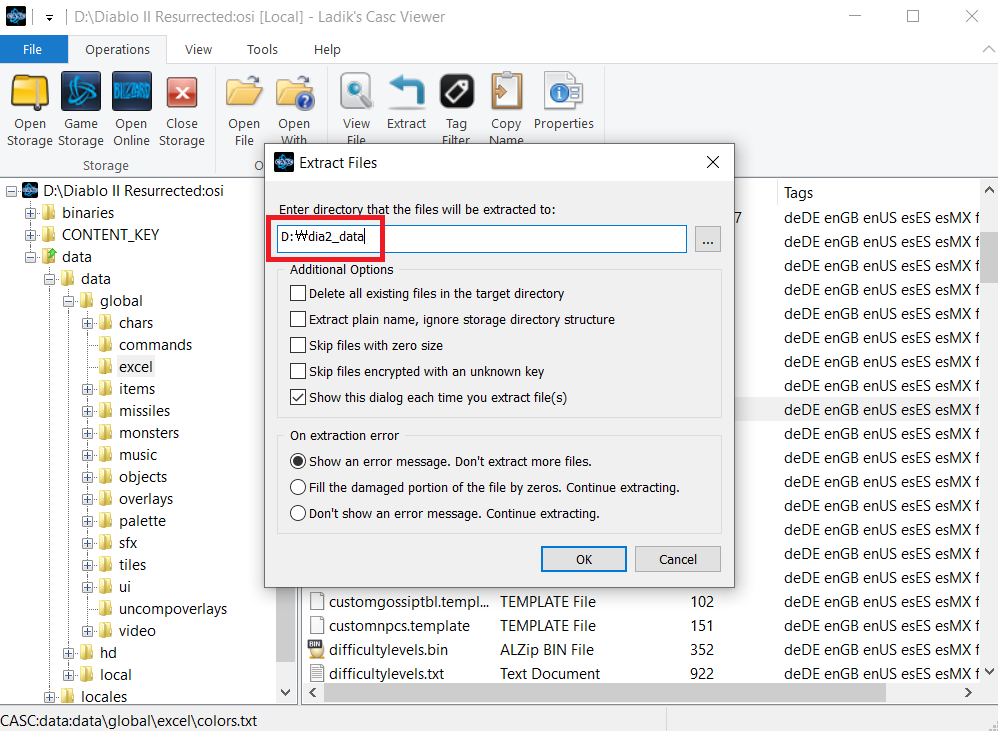Toggle Skip files encrypted with unknown key
The width and height of the screenshot is (998, 731).
(x=298, y=372)
